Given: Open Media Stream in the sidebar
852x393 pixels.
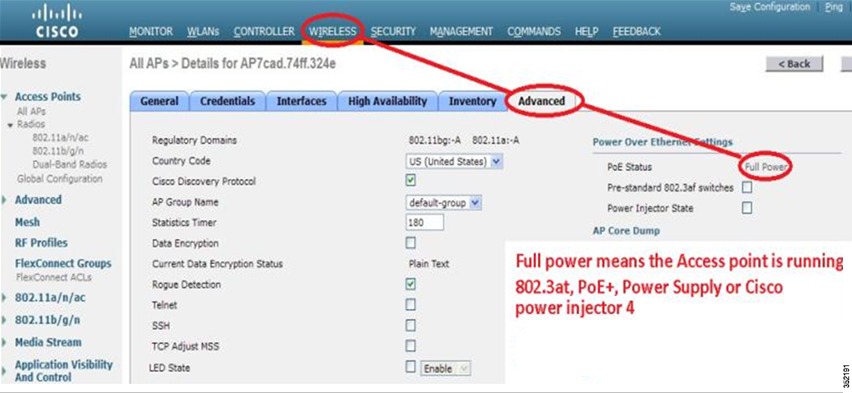Looking at the screenshot, I should tap(48, 342).
